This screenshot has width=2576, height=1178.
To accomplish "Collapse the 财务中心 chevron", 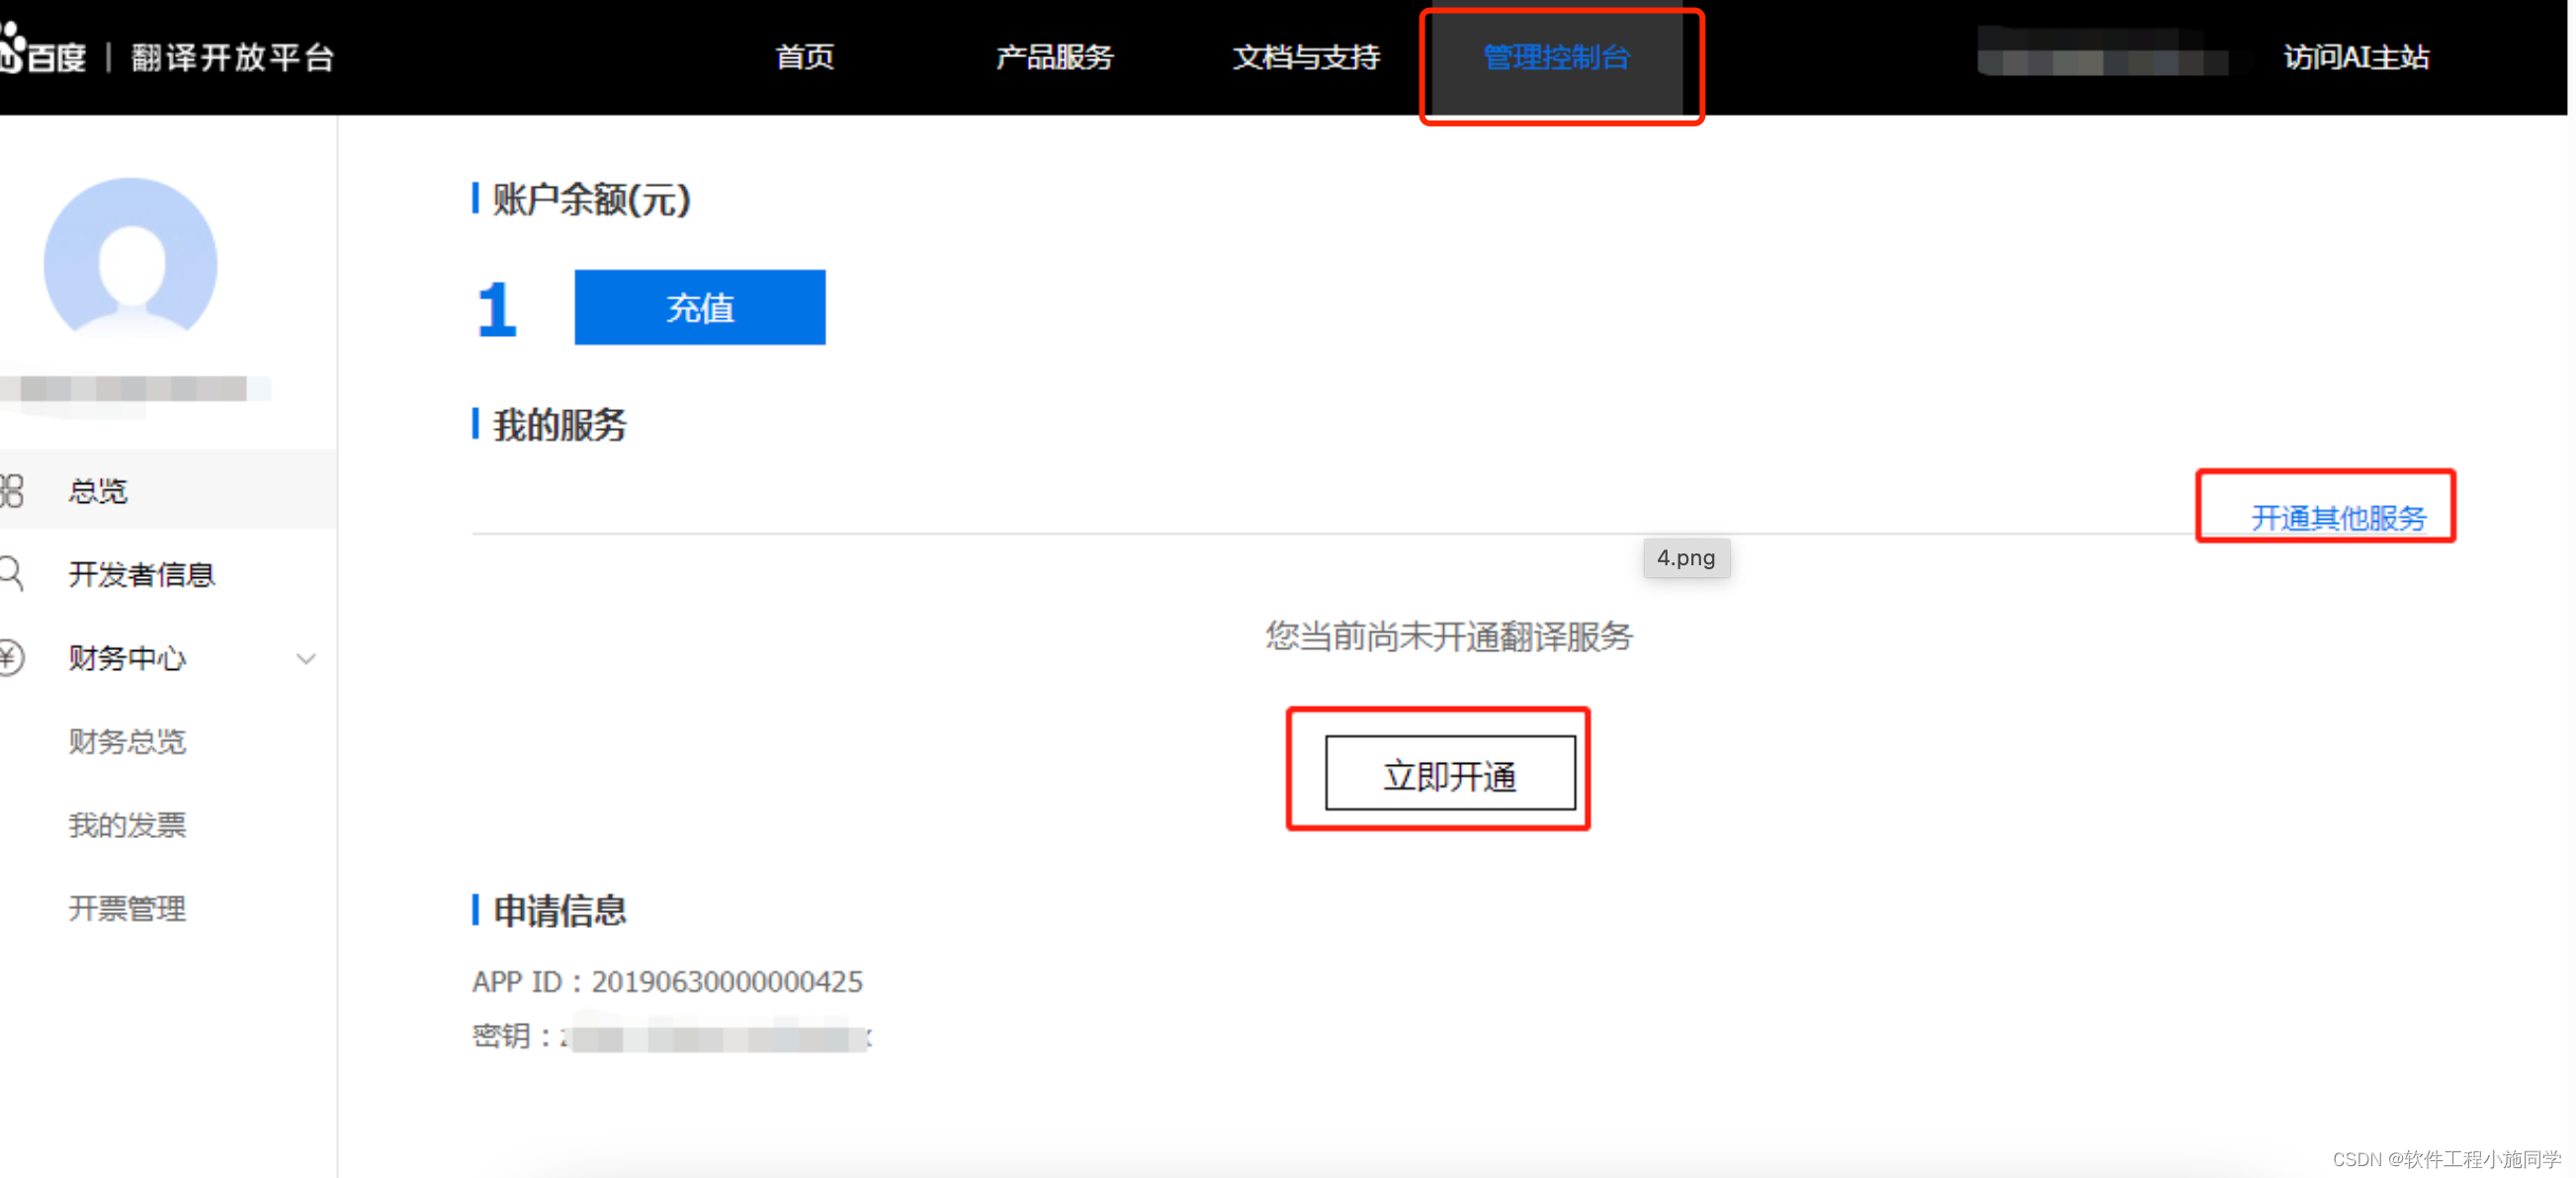I will pos(306,659).
